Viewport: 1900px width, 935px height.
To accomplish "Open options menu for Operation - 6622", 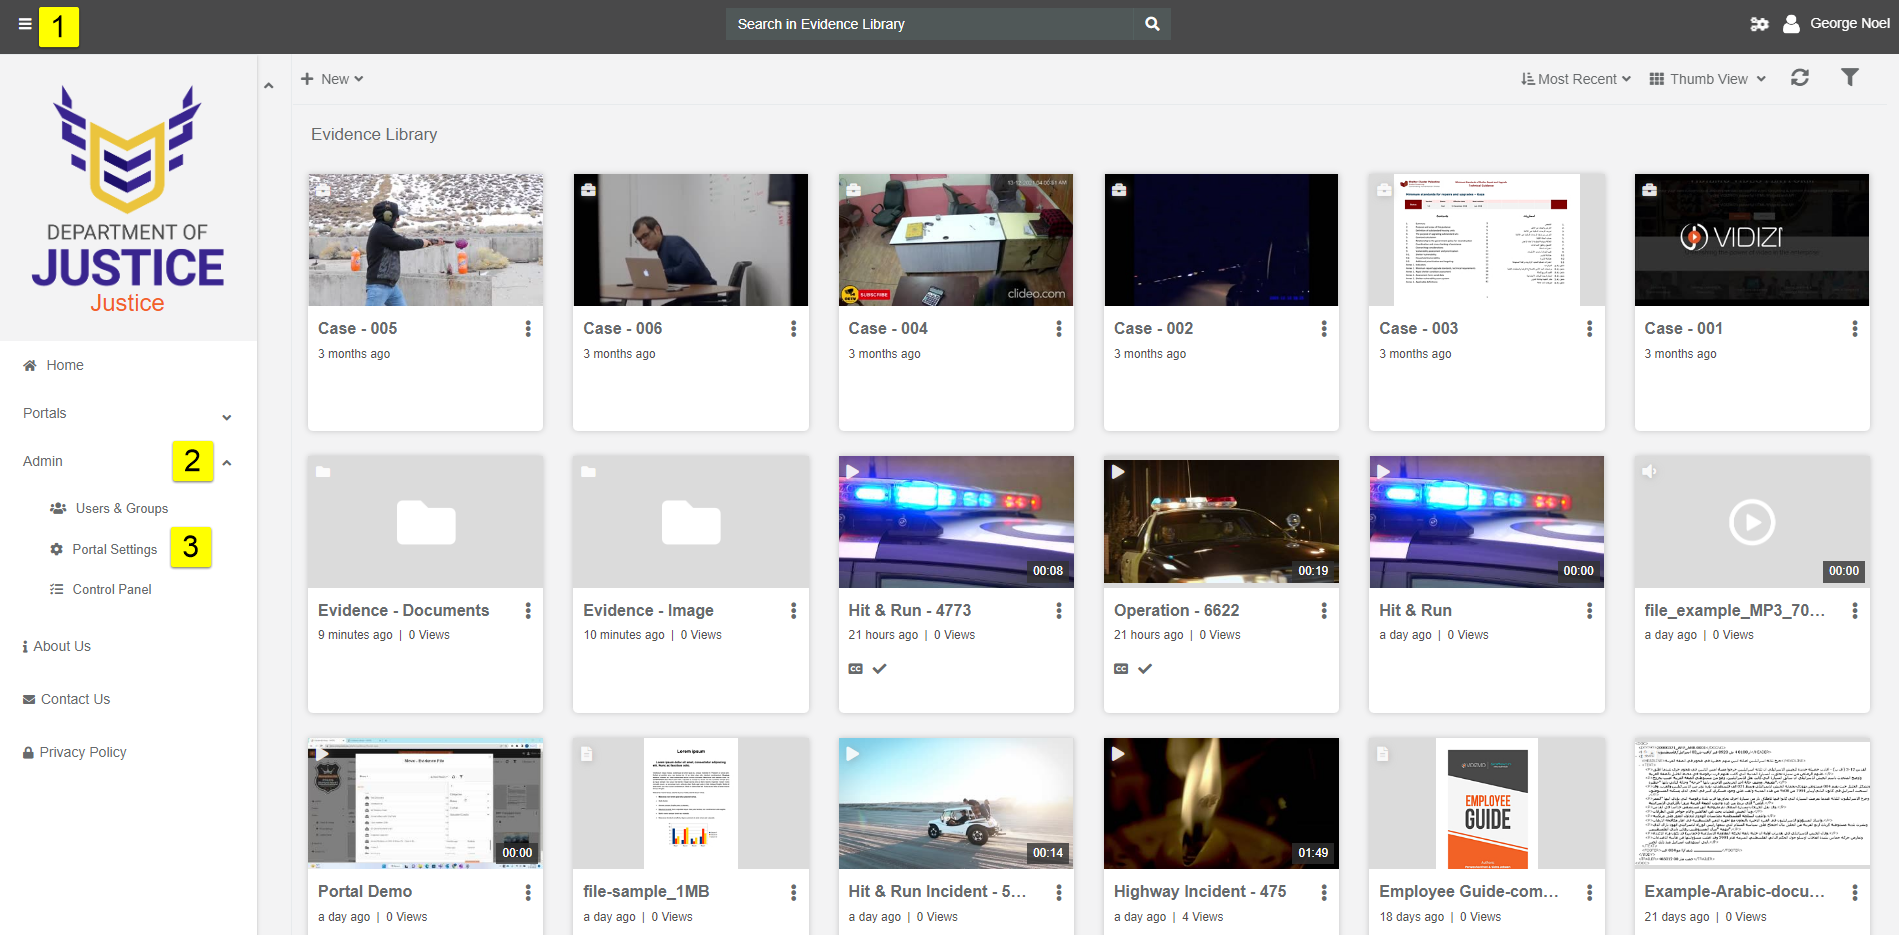I will click(1324, 611).
